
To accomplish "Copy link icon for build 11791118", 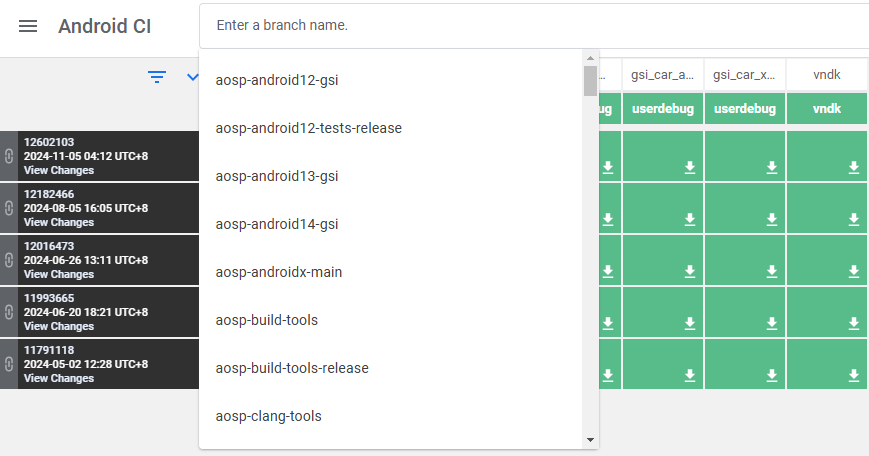I will pyautogui.click(x=8, y=364).
